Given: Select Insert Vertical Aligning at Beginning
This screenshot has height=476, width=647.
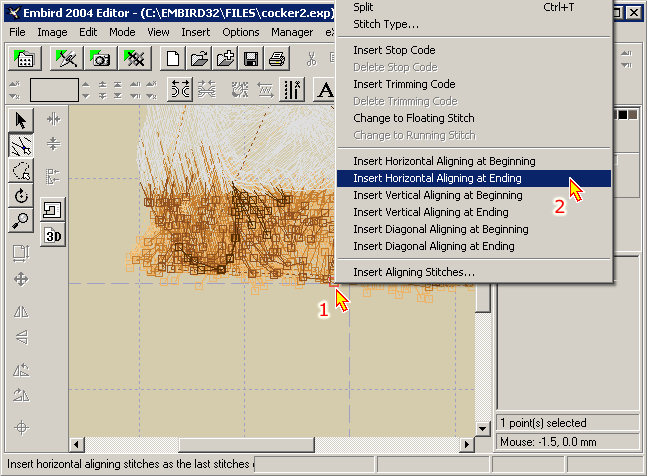Looking at the screenshot, I should point(474,195).
